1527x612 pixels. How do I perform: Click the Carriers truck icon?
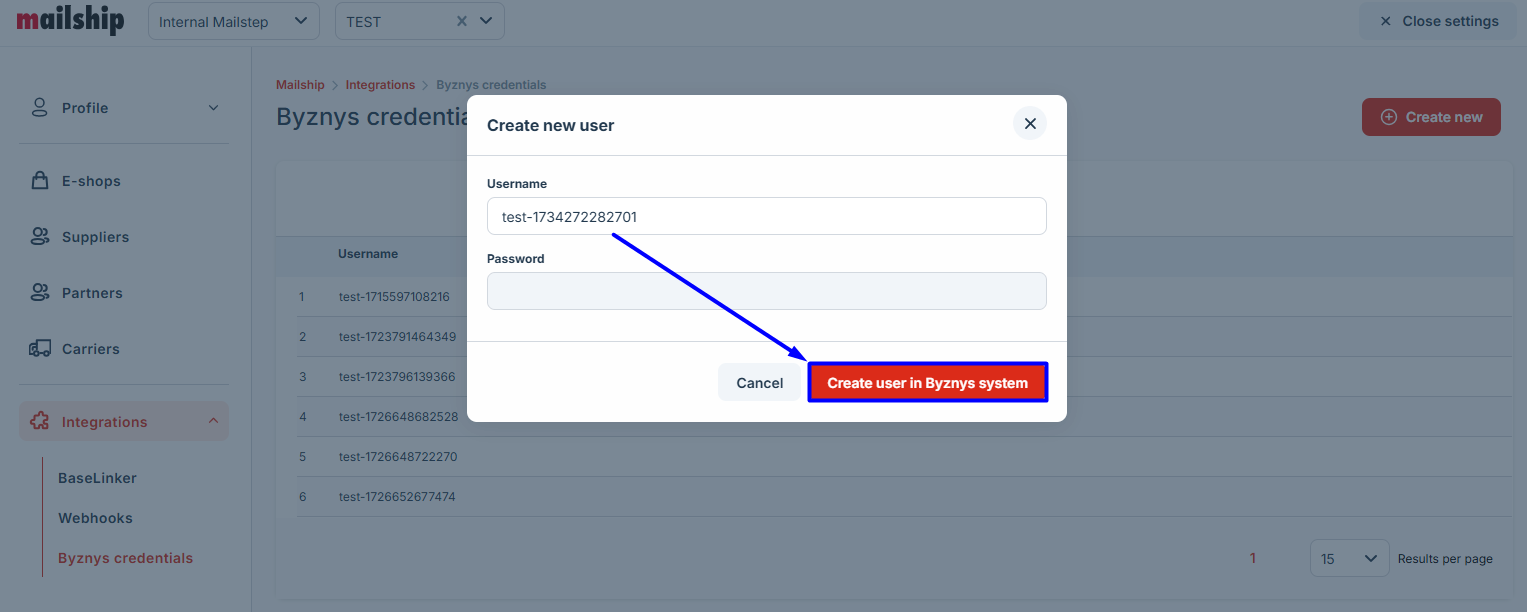point(40,349)
